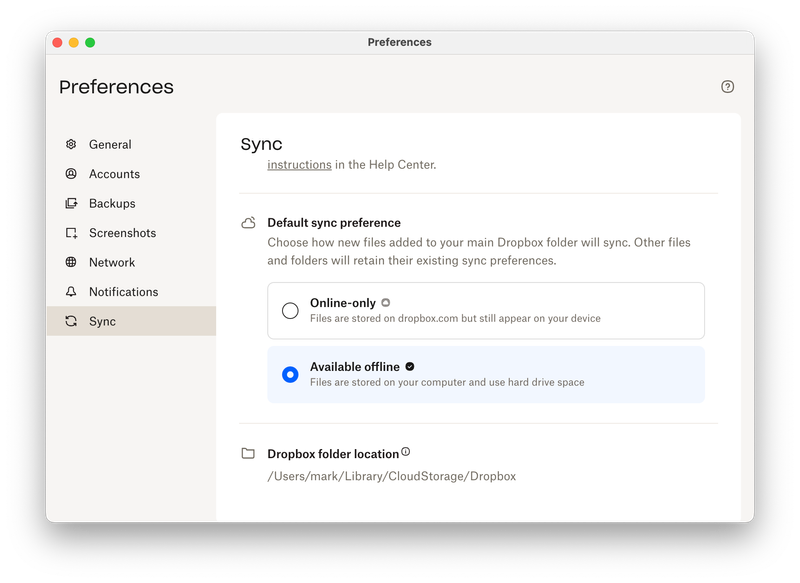Click the folder icon beside Dropbox folder location

(248, 453)
